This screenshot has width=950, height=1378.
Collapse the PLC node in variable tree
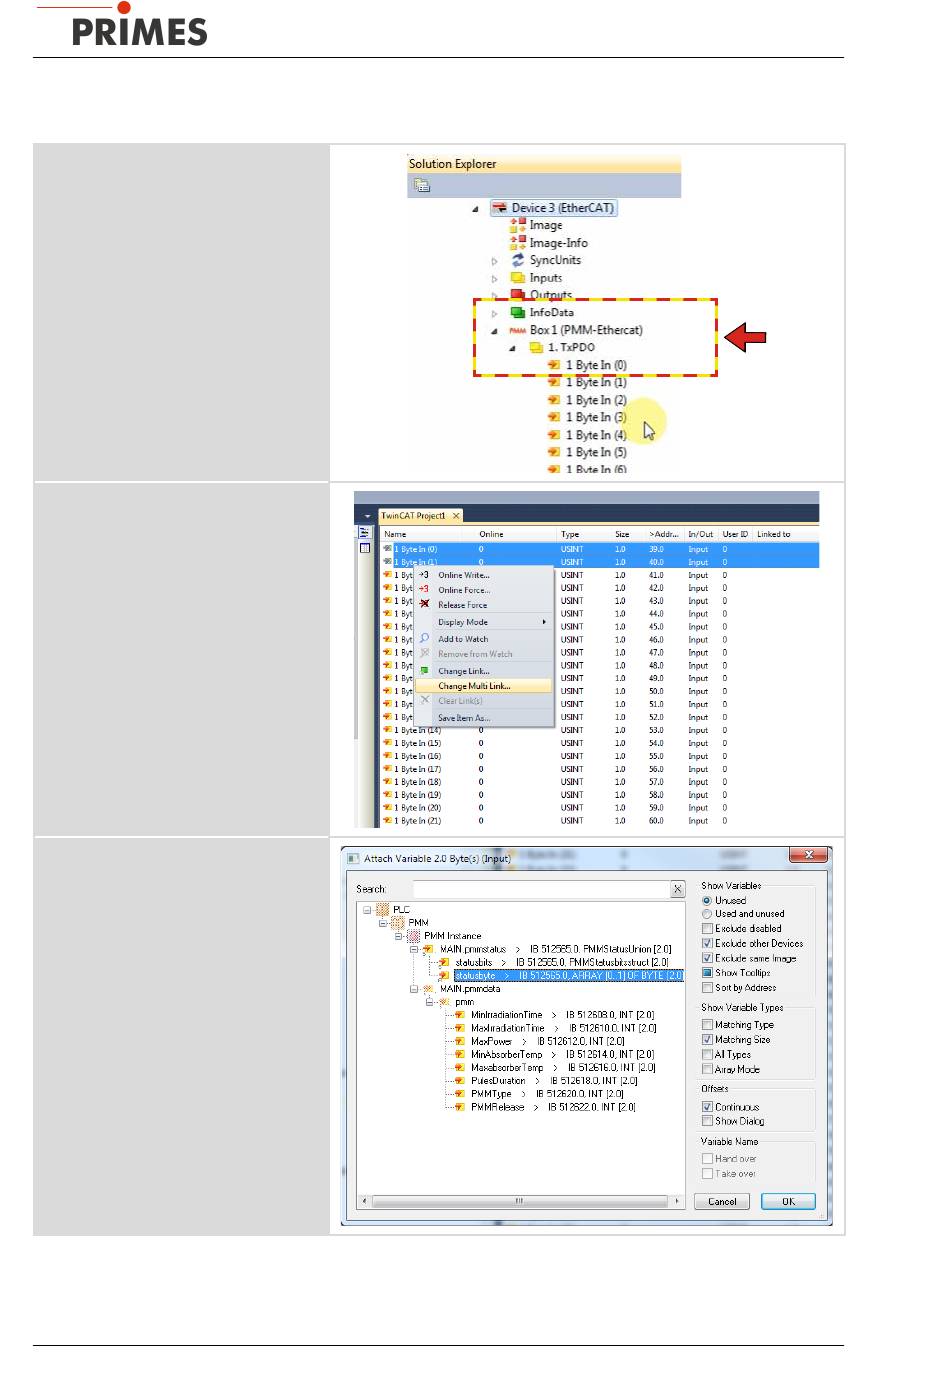(x=367, y=910)
